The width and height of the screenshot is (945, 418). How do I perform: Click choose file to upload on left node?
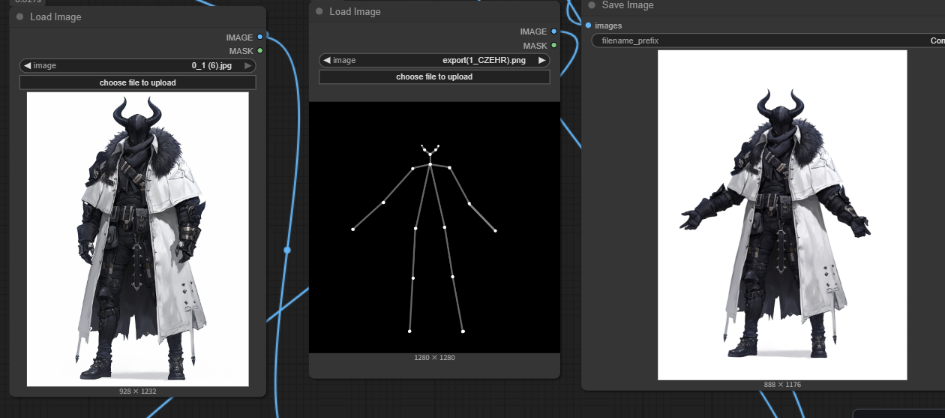[x=137, y=82]
